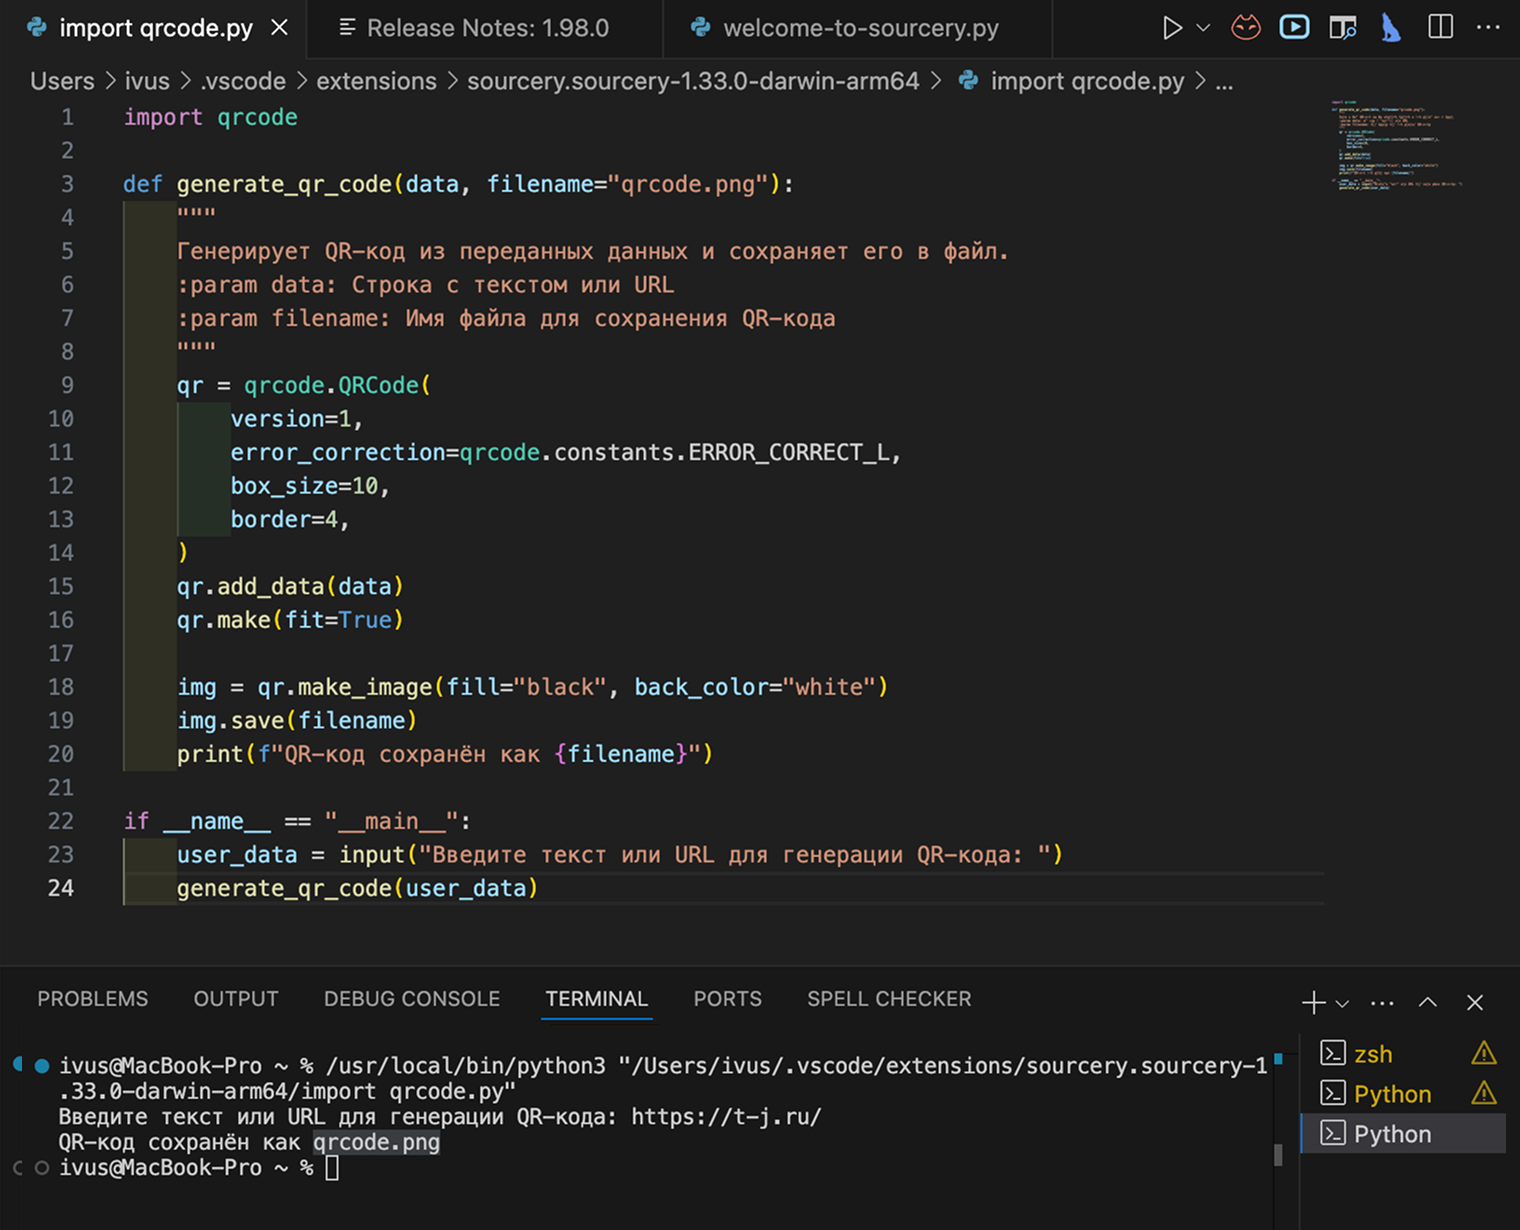Close the import qrcode.py tab
Screen dimensions: 1520x1230
coord(280,28)
